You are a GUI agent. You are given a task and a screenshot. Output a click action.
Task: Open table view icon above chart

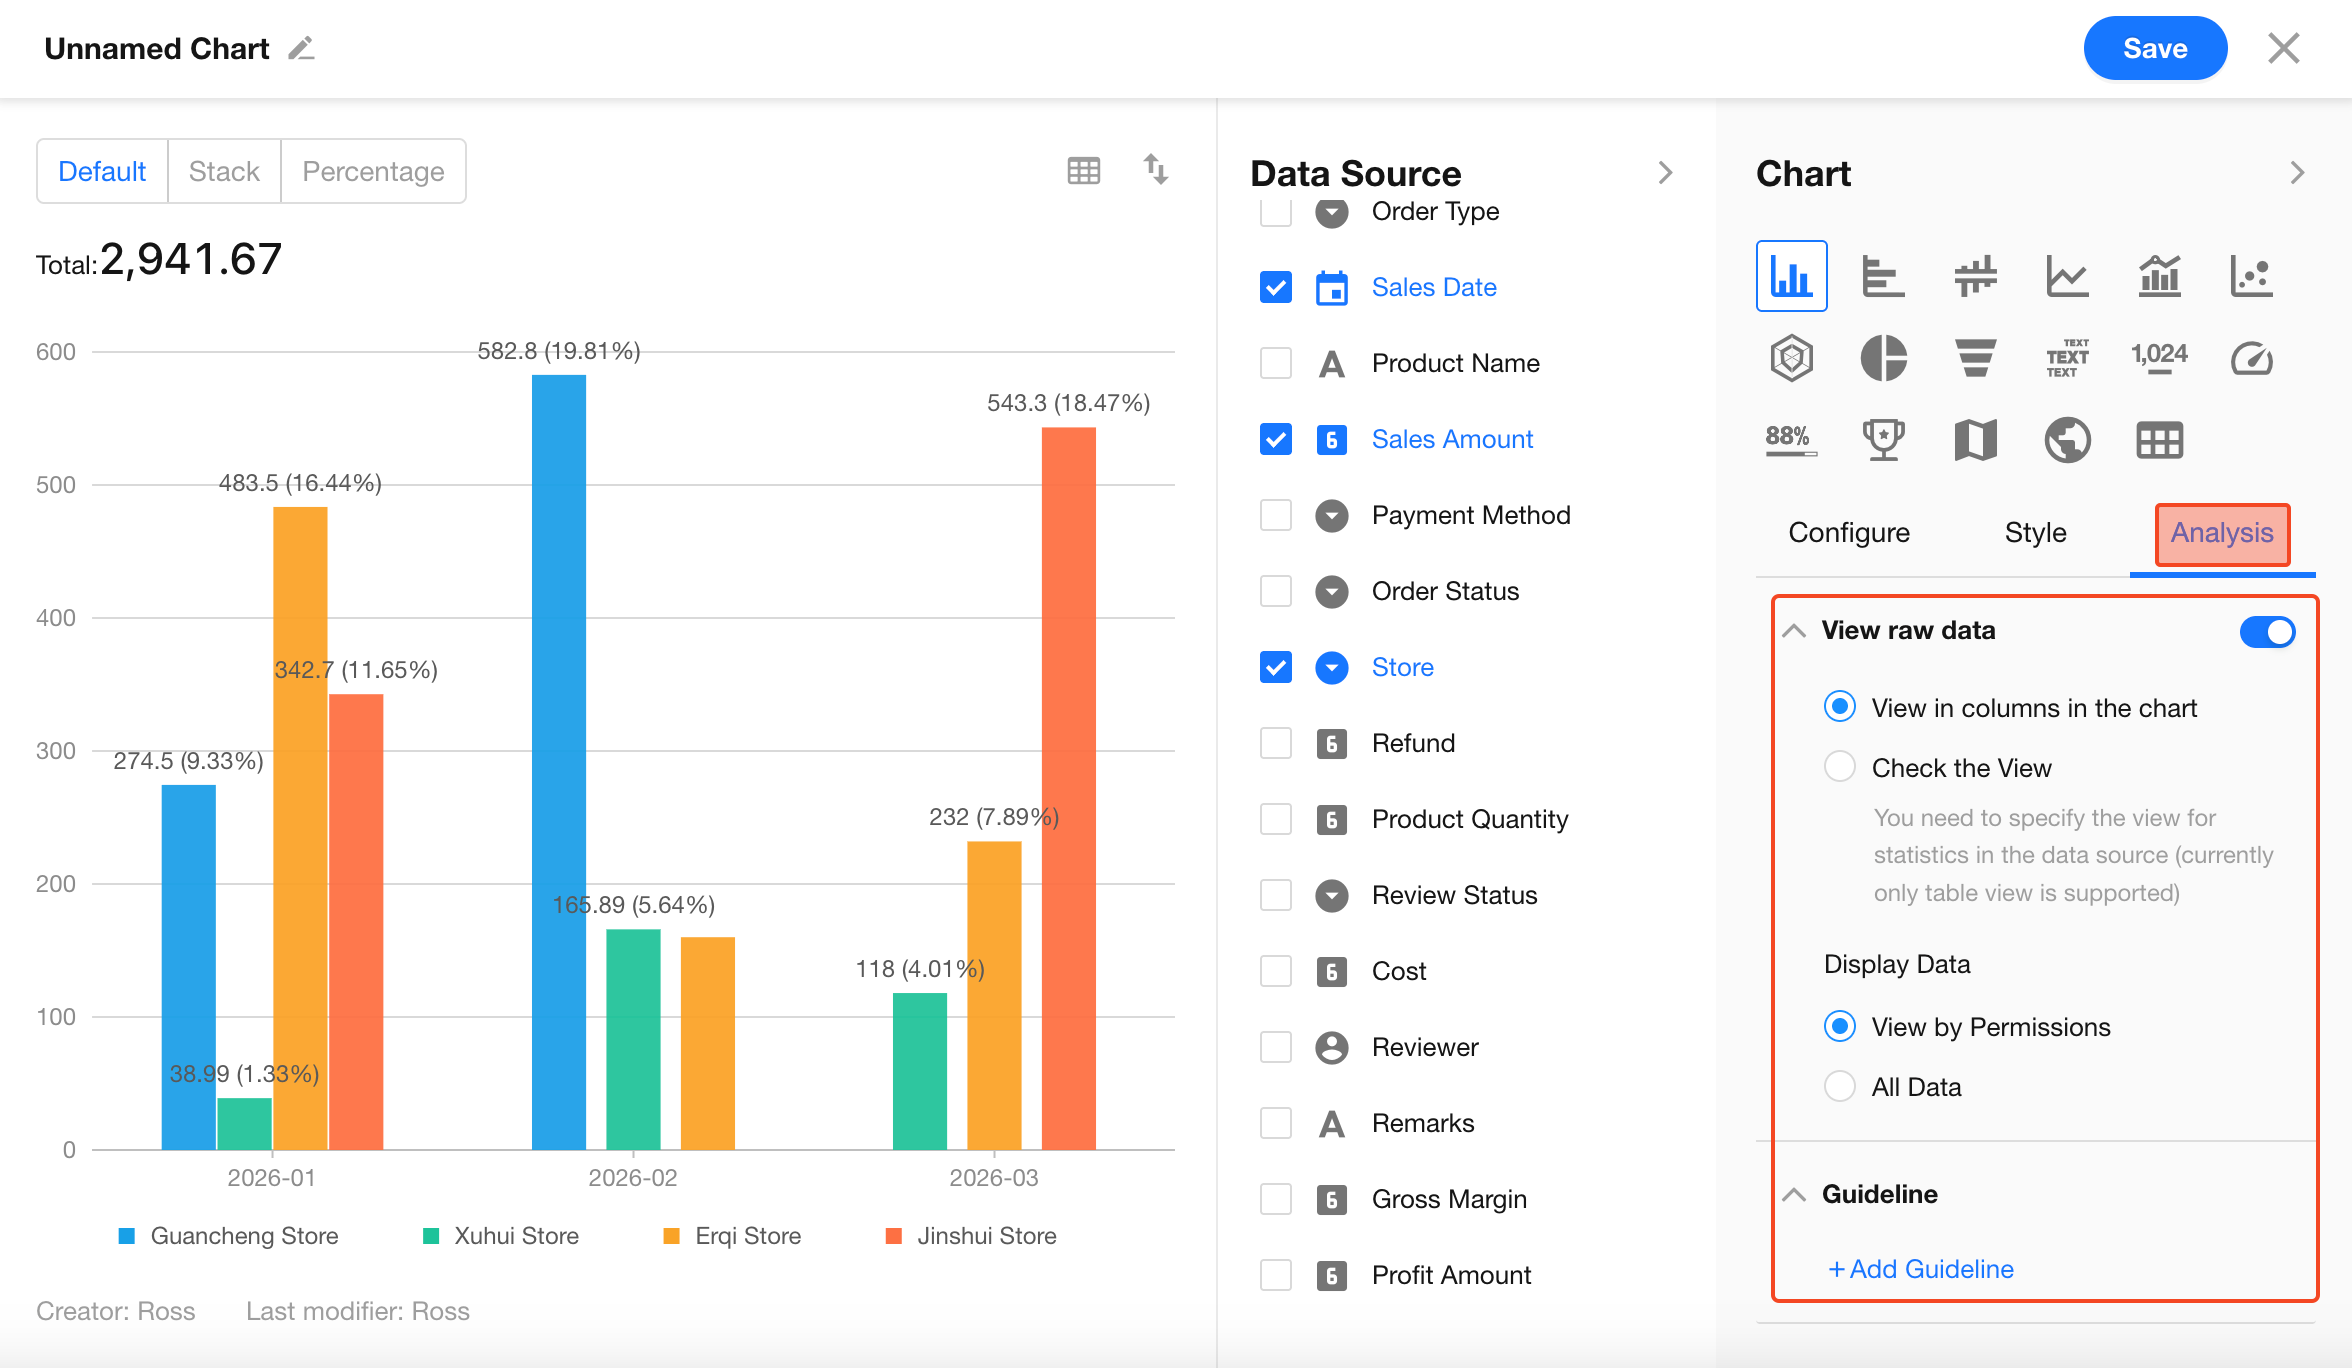tap(1083, 171)
